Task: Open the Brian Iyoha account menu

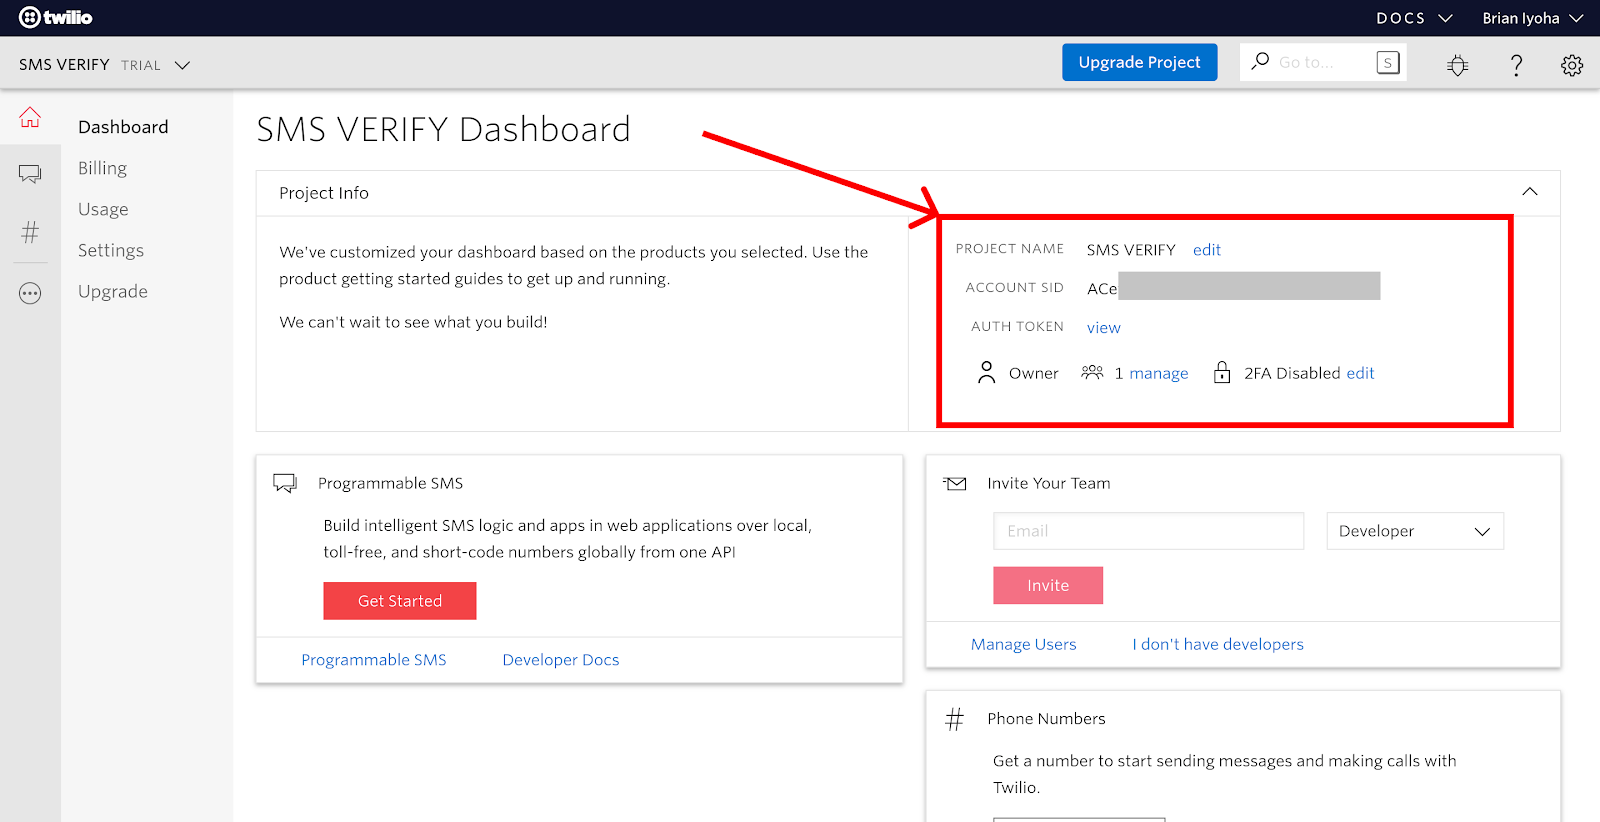Action: point(1533,18)
